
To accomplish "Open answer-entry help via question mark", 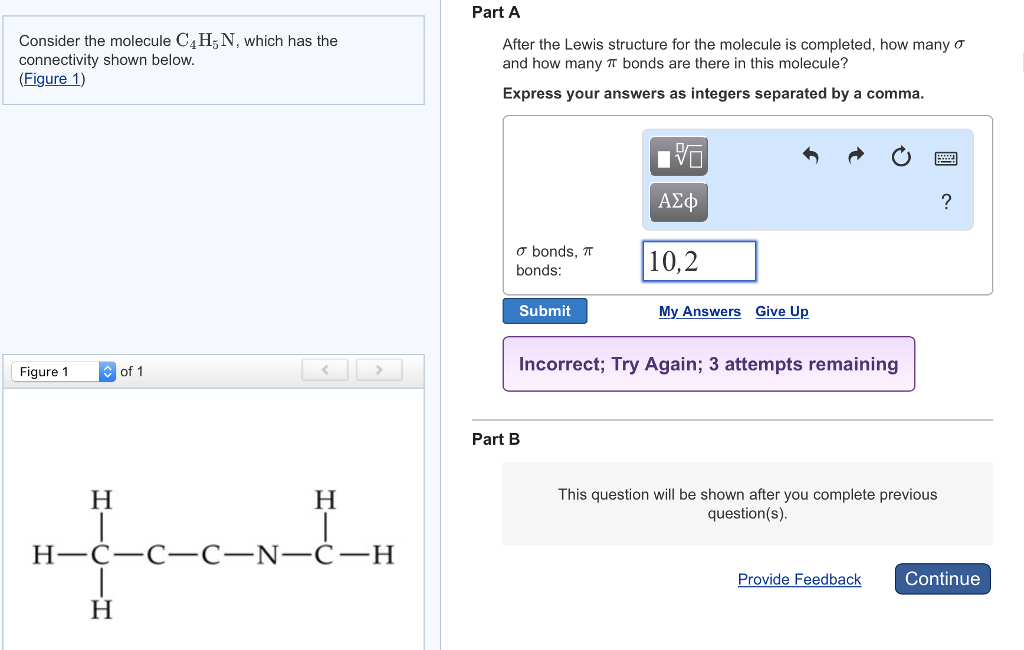I will (x=945, y=202).
